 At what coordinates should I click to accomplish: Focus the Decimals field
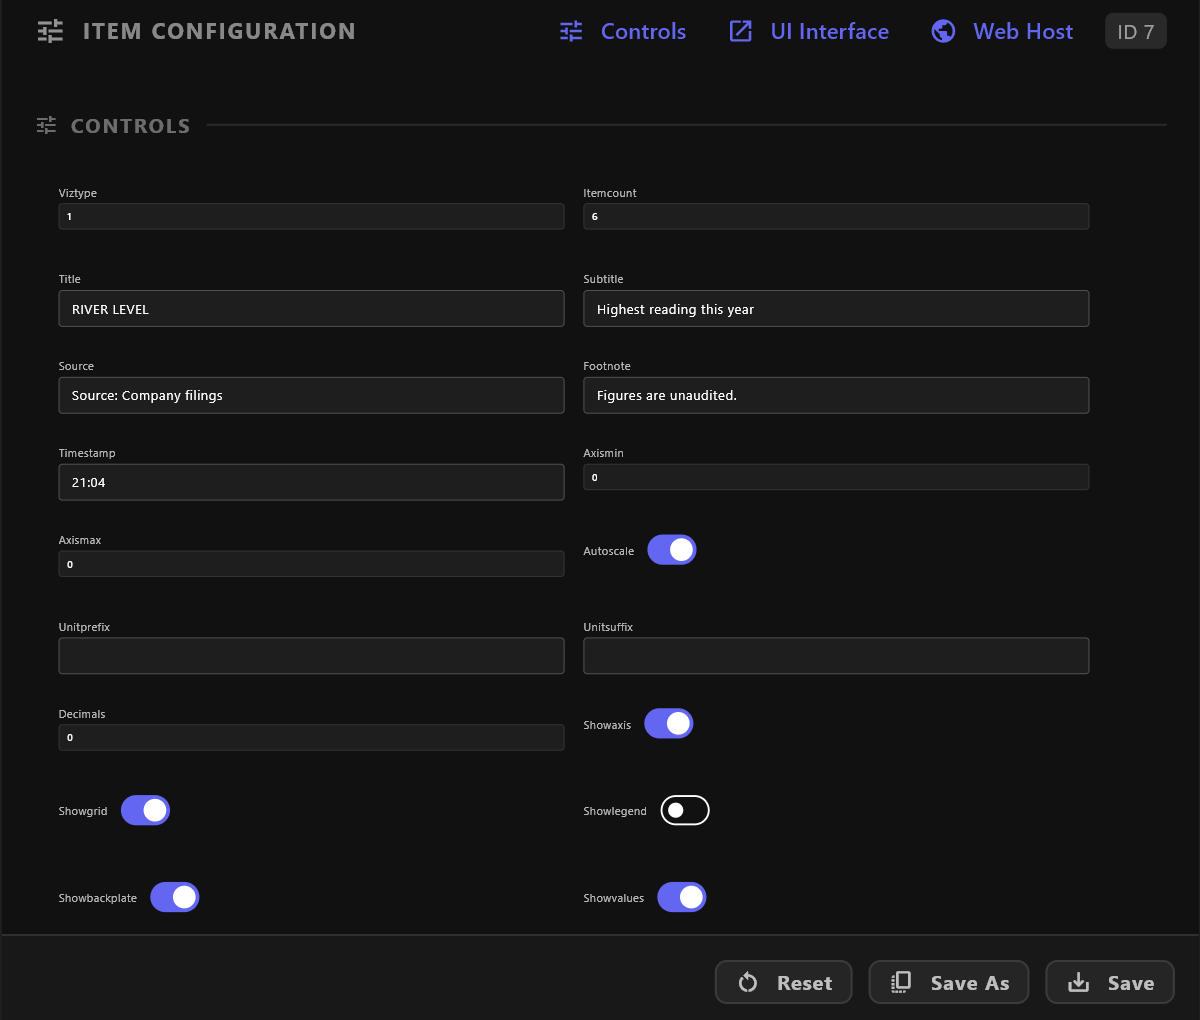(312, 737)
